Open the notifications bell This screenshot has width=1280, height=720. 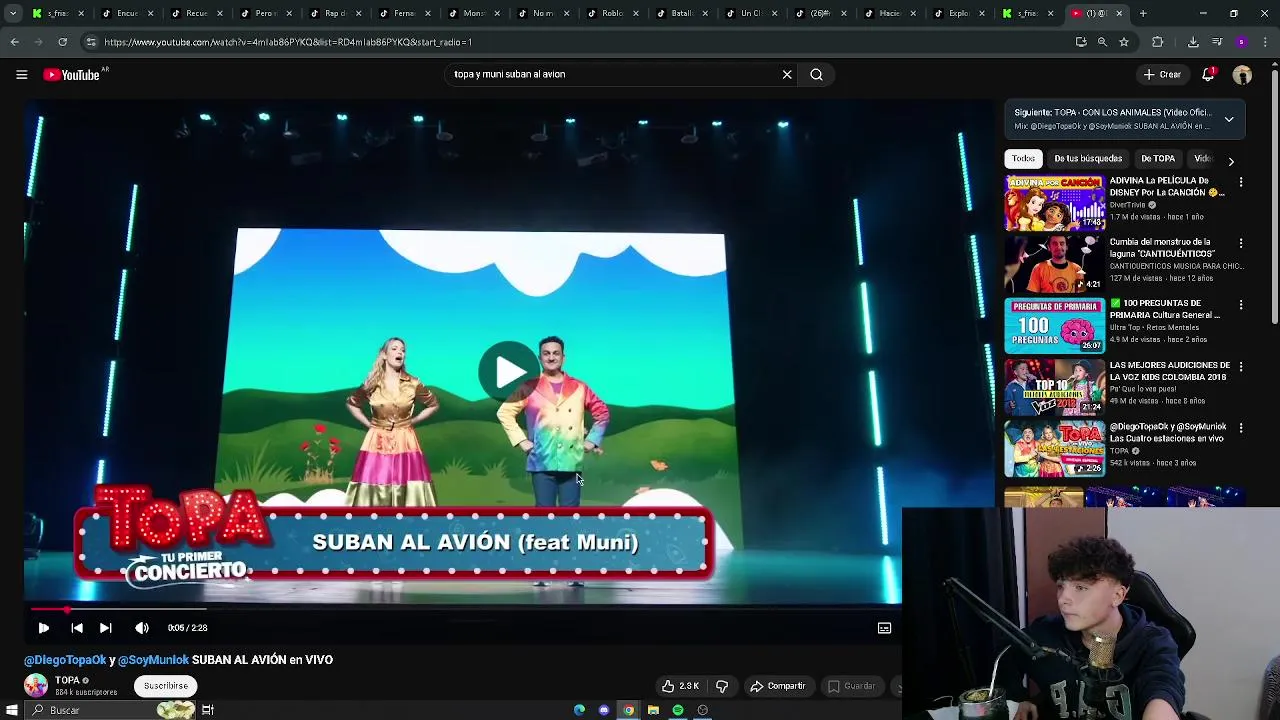click(1208, 75)
